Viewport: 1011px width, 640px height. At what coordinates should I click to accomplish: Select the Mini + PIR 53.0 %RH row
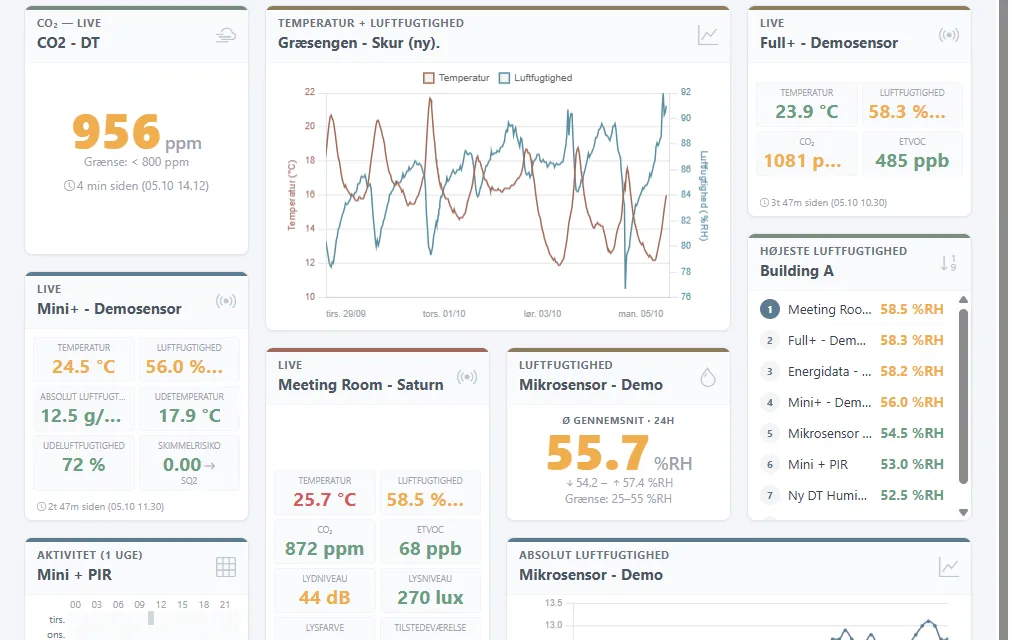(x=852, y=464)
